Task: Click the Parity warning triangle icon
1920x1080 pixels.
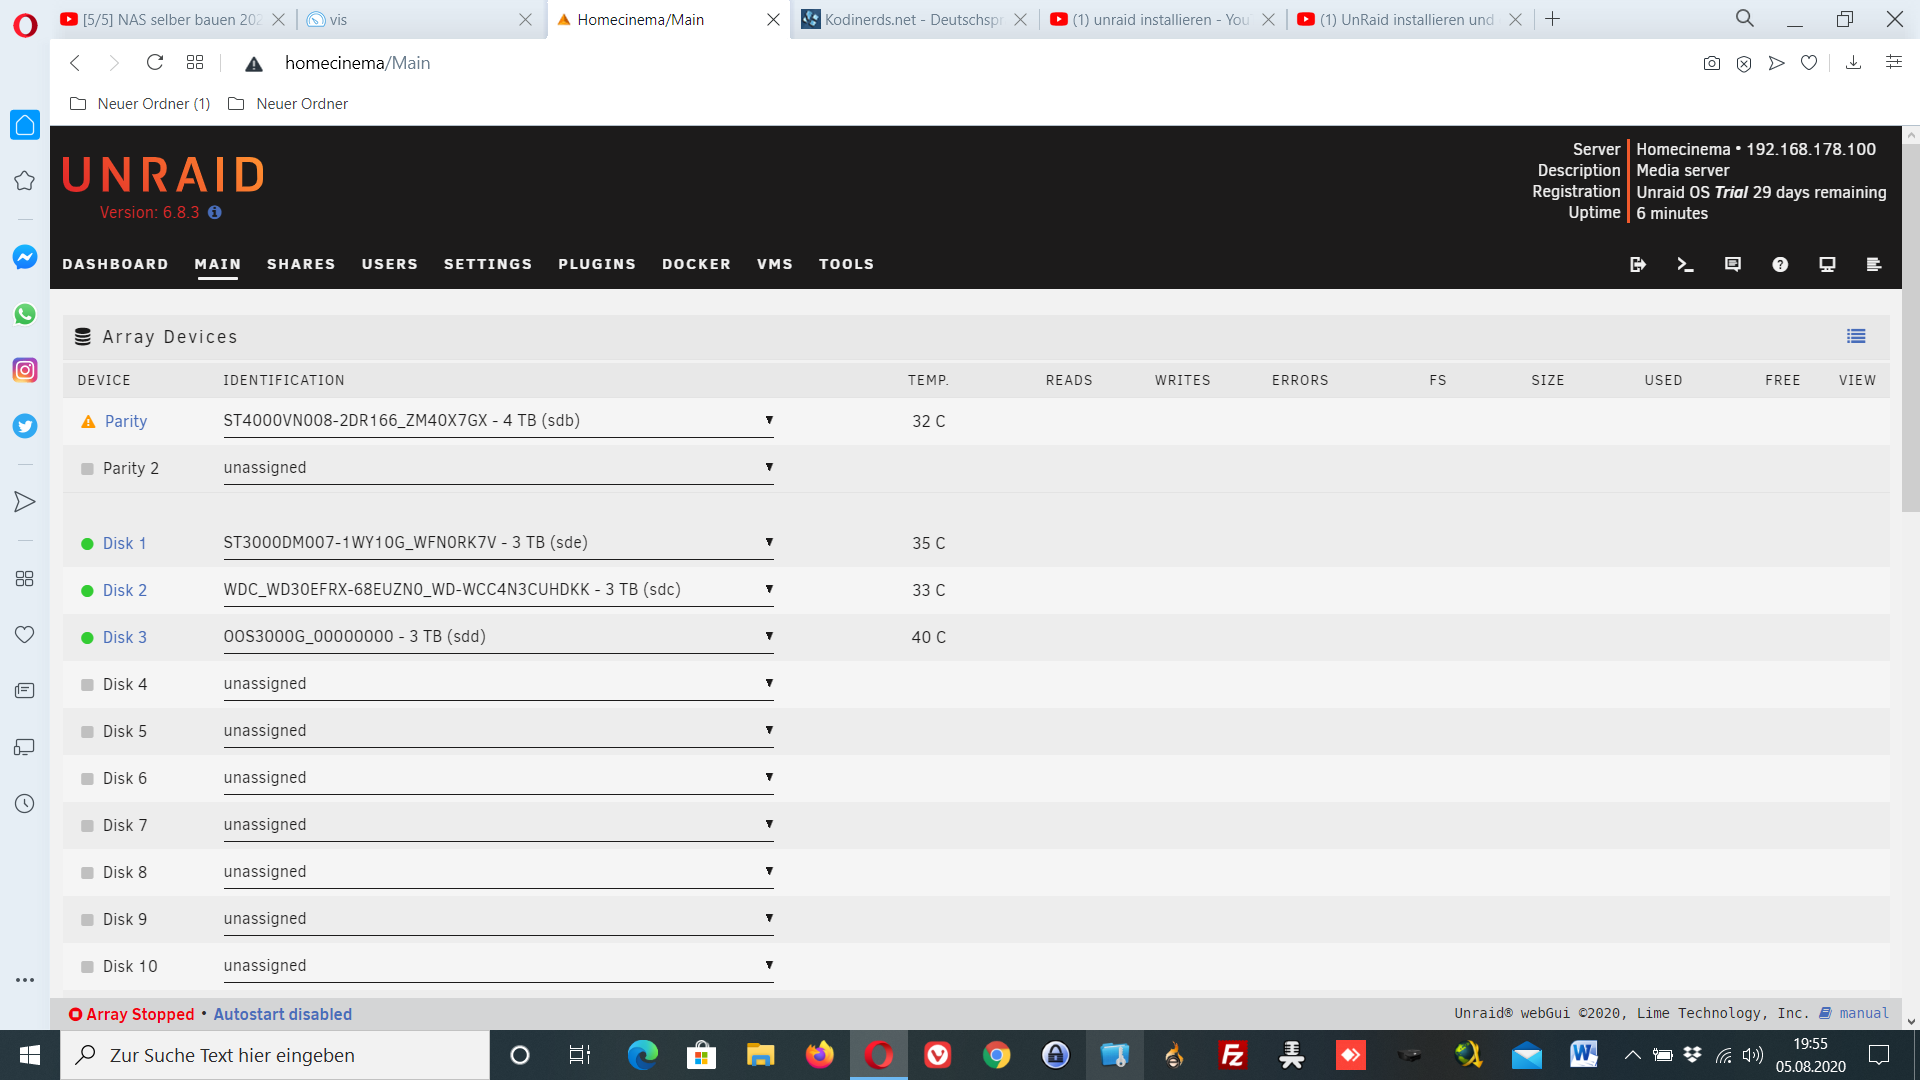Action: click(x=88, y=422)
